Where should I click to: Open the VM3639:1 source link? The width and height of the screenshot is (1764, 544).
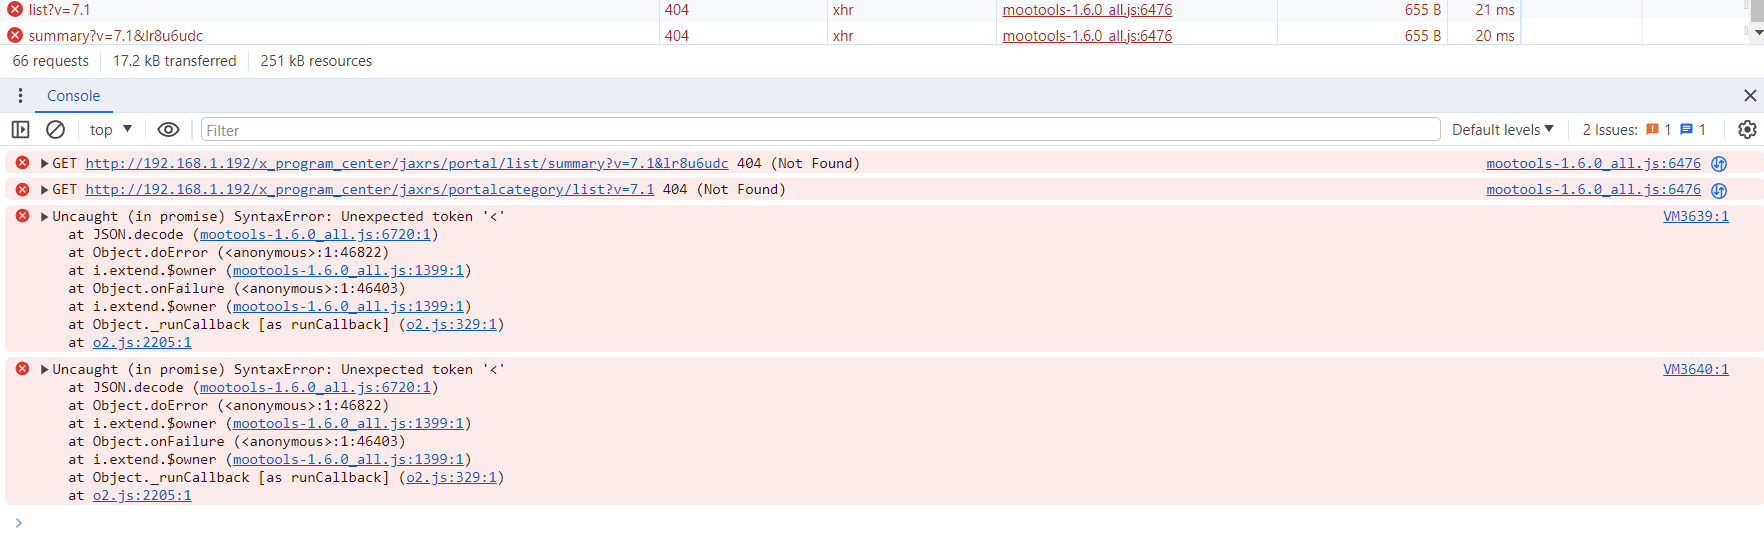[1695, 216]
